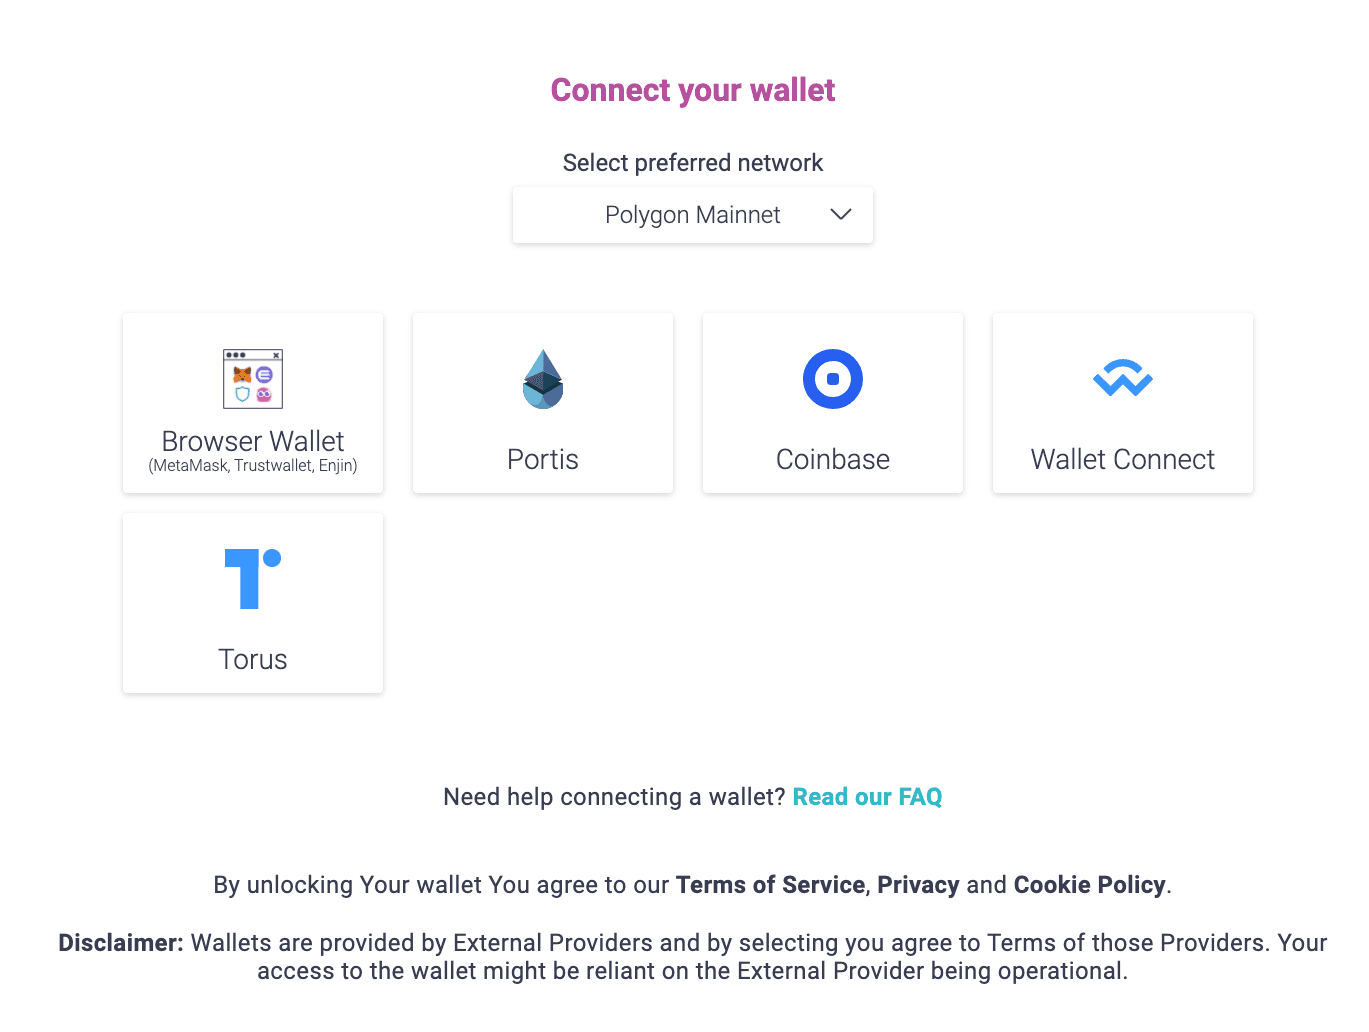Open the Cookie Policy link
The image size is (1369, 1032).
tap(1090, 885)
